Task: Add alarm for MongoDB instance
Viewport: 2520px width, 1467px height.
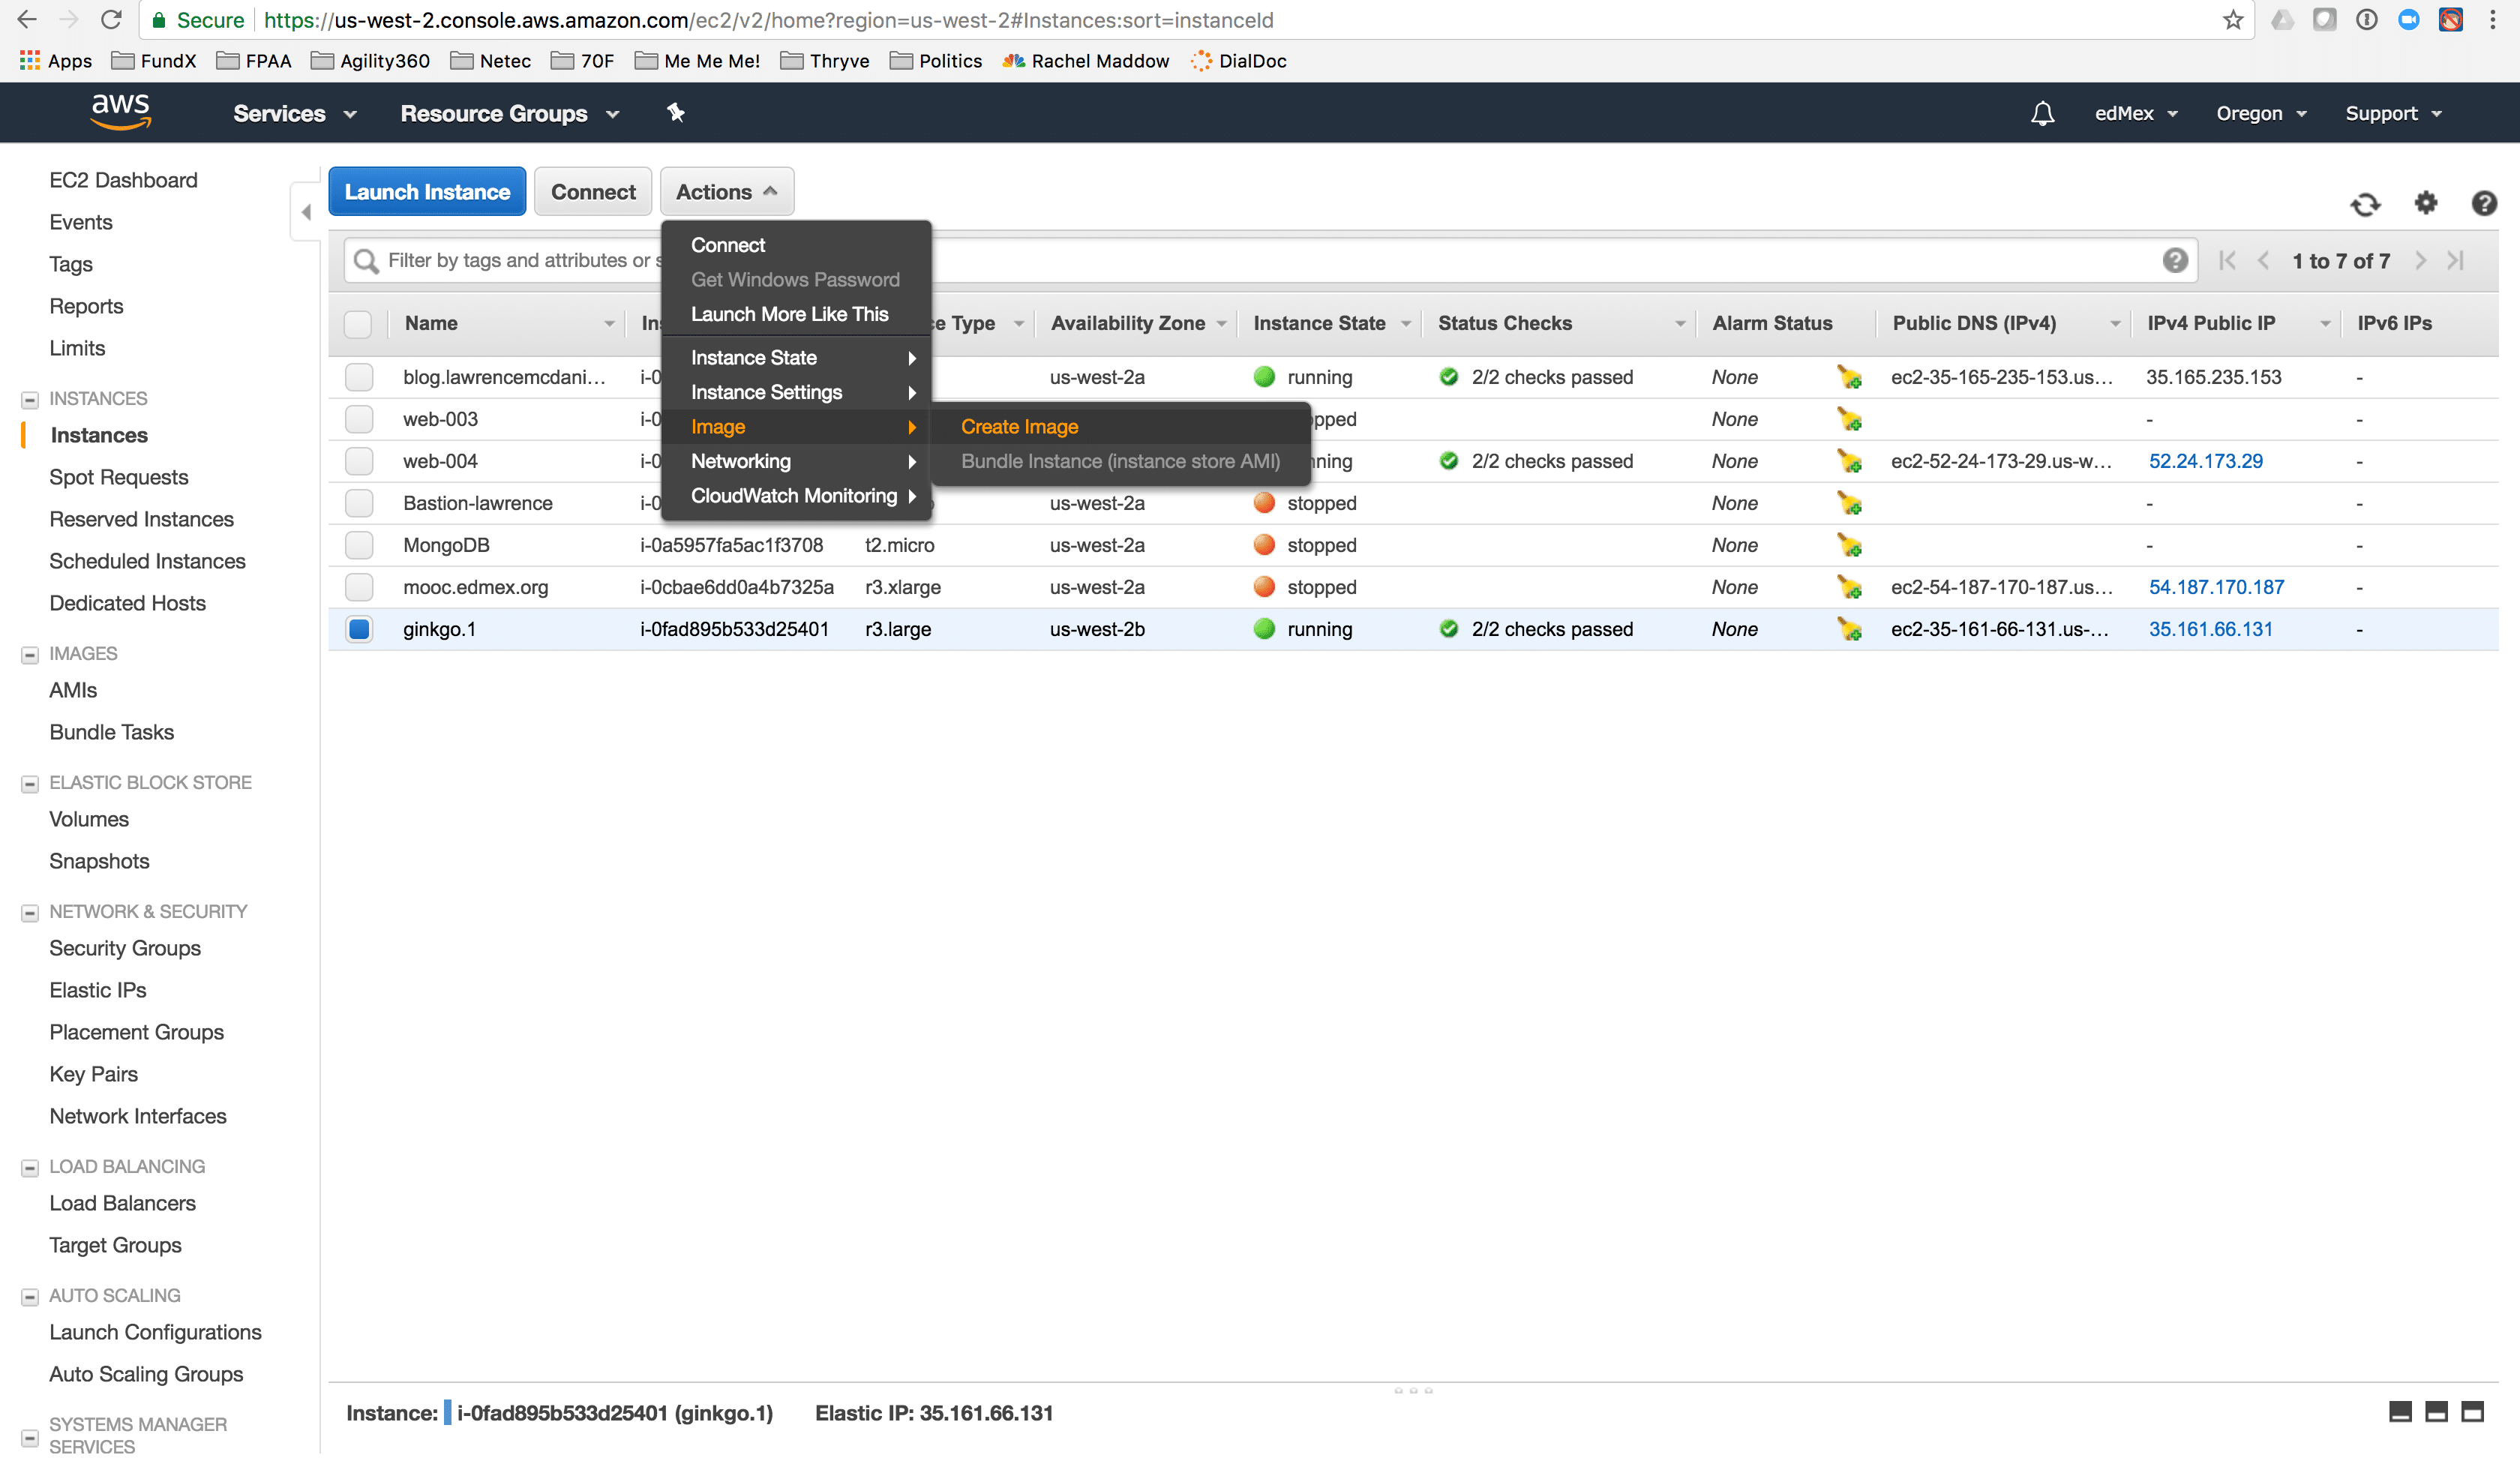Action: 1849,546
